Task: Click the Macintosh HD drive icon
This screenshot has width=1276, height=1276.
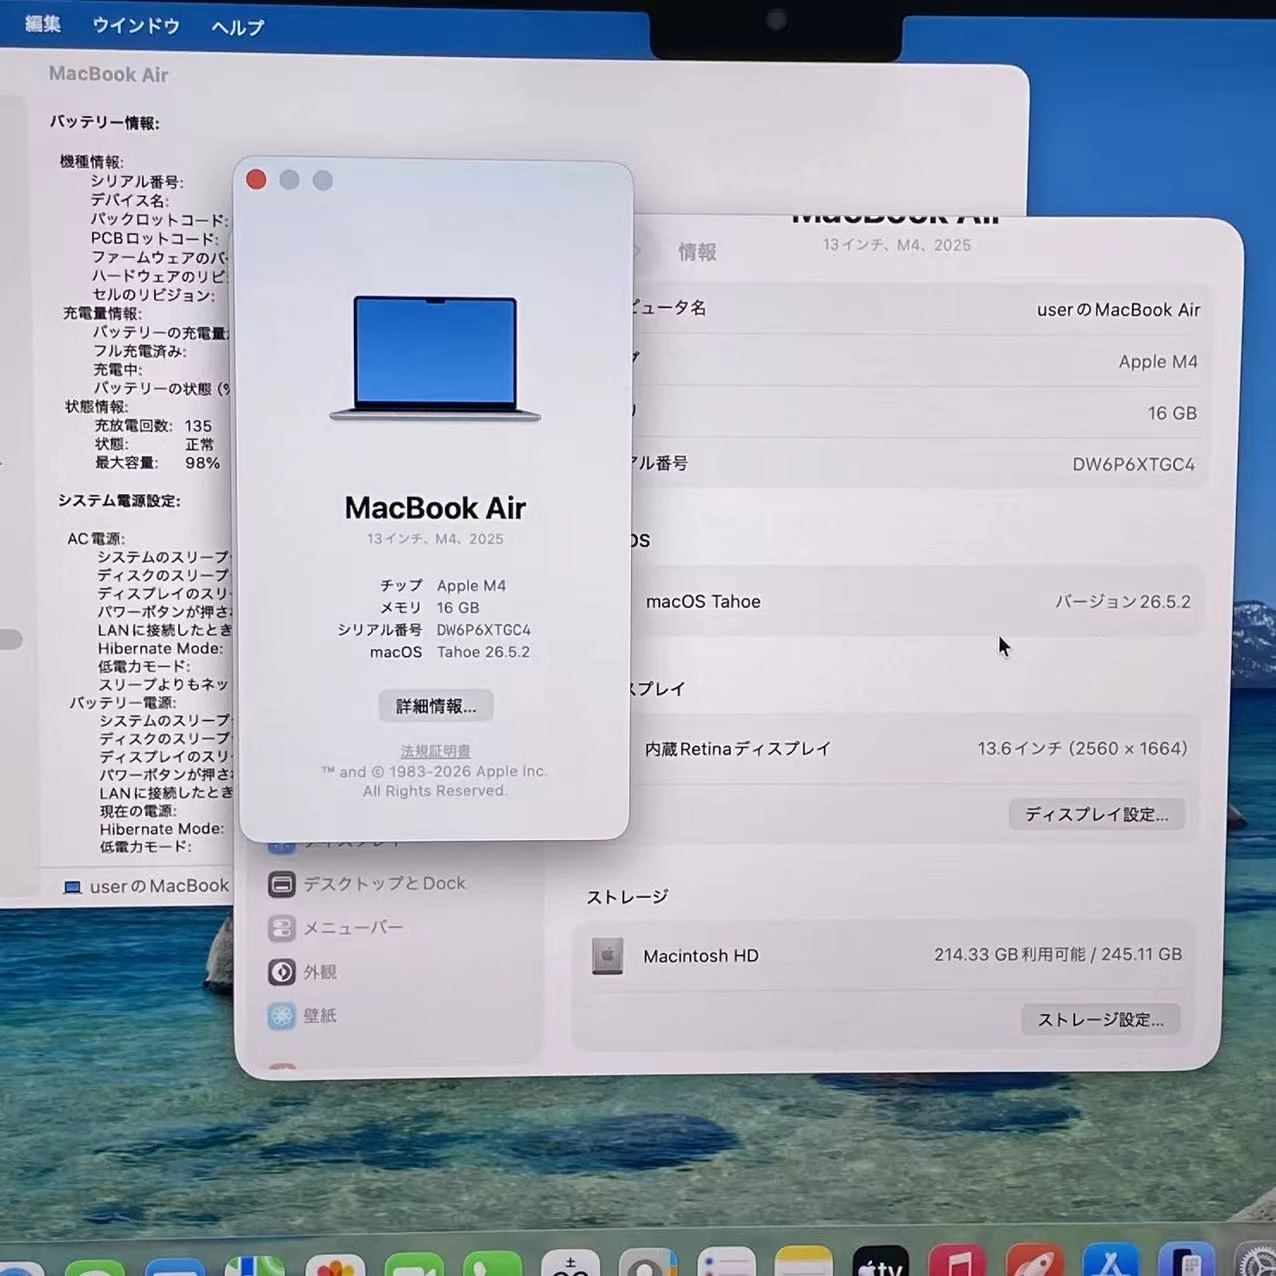Action: point(607,956)
